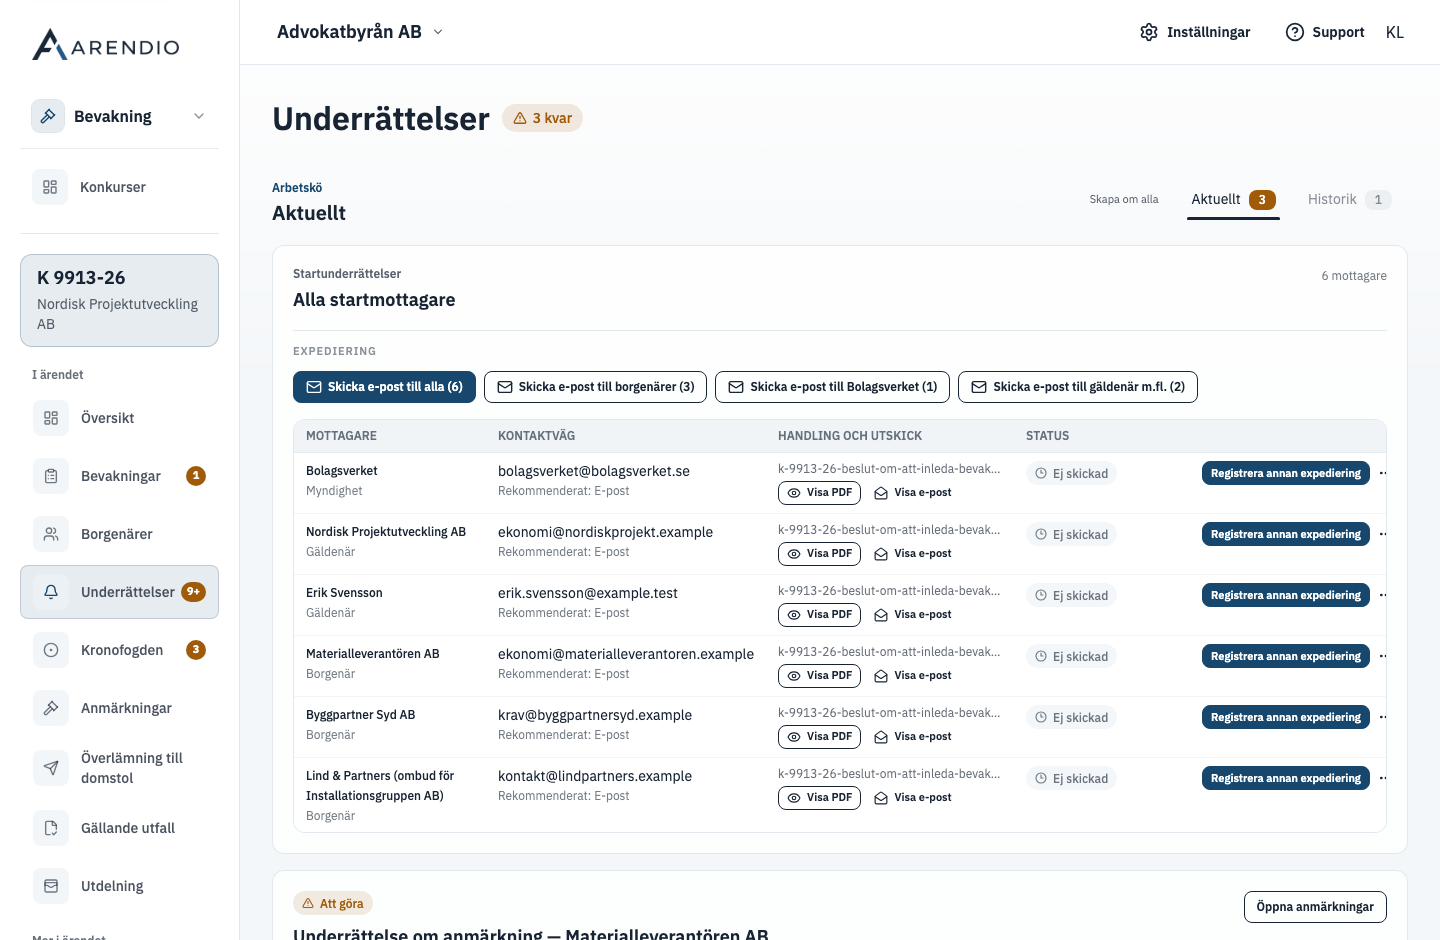Register other dispatch for Bolagsverket
This screenshot has width=1440, height=940.
(1285, 473)
